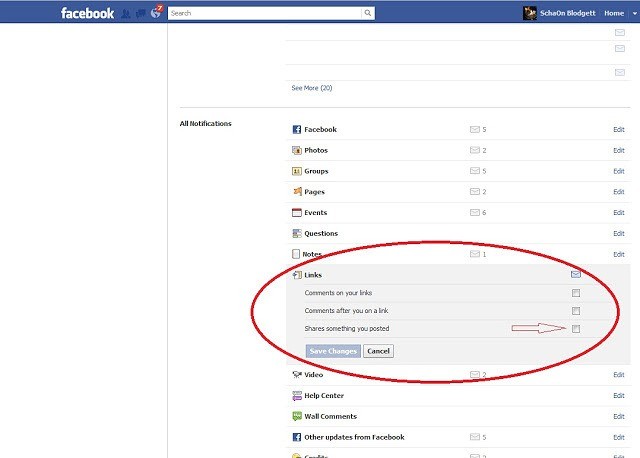Click the Facebook search input field
The image size is (640, 458).
pyautogui.click(x=263, y=13)
